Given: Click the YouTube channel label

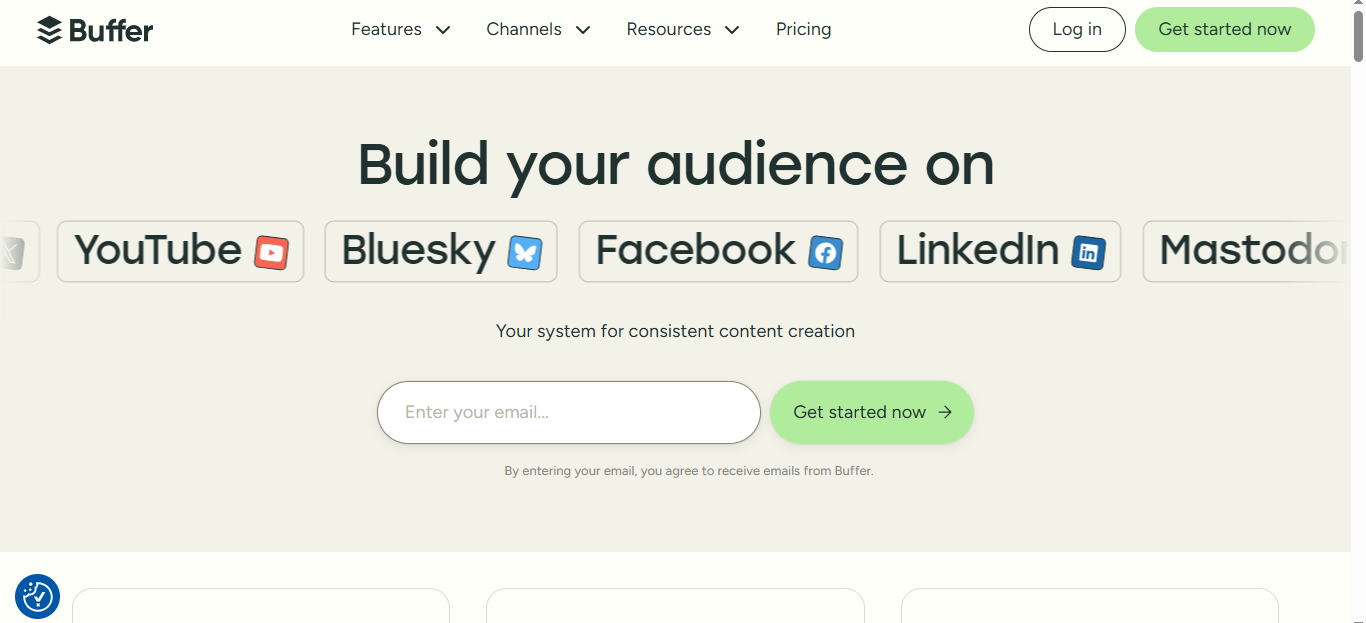Looking at the screenshot, I should 158,251.
